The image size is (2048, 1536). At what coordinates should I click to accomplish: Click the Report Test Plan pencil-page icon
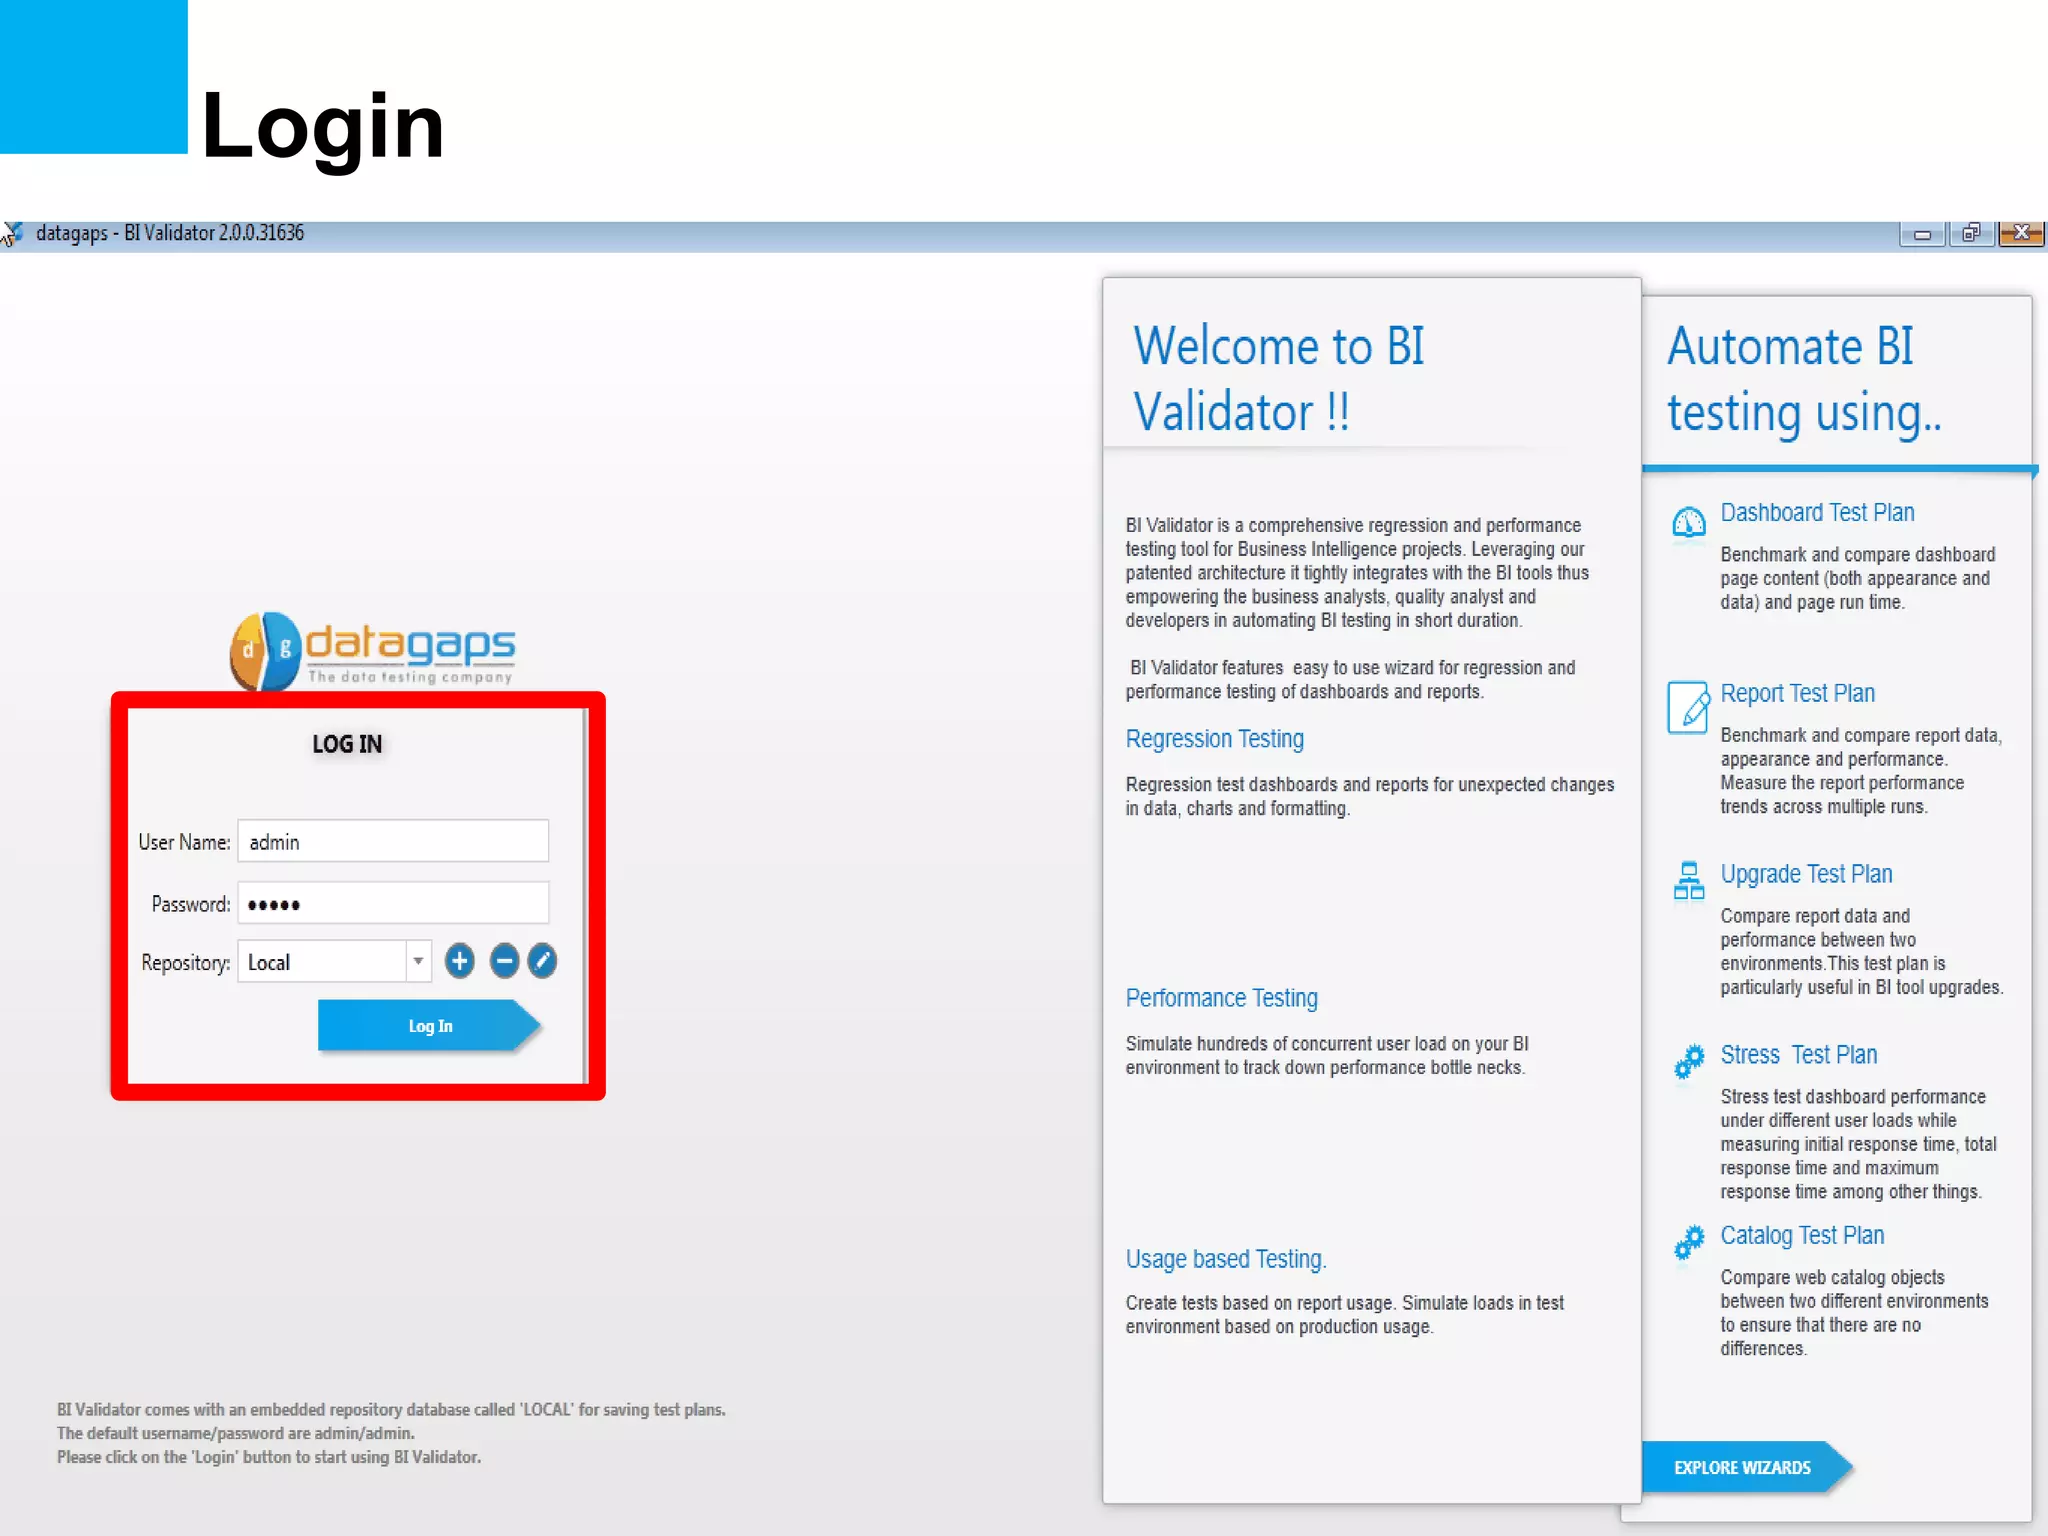click(1688, 707)
